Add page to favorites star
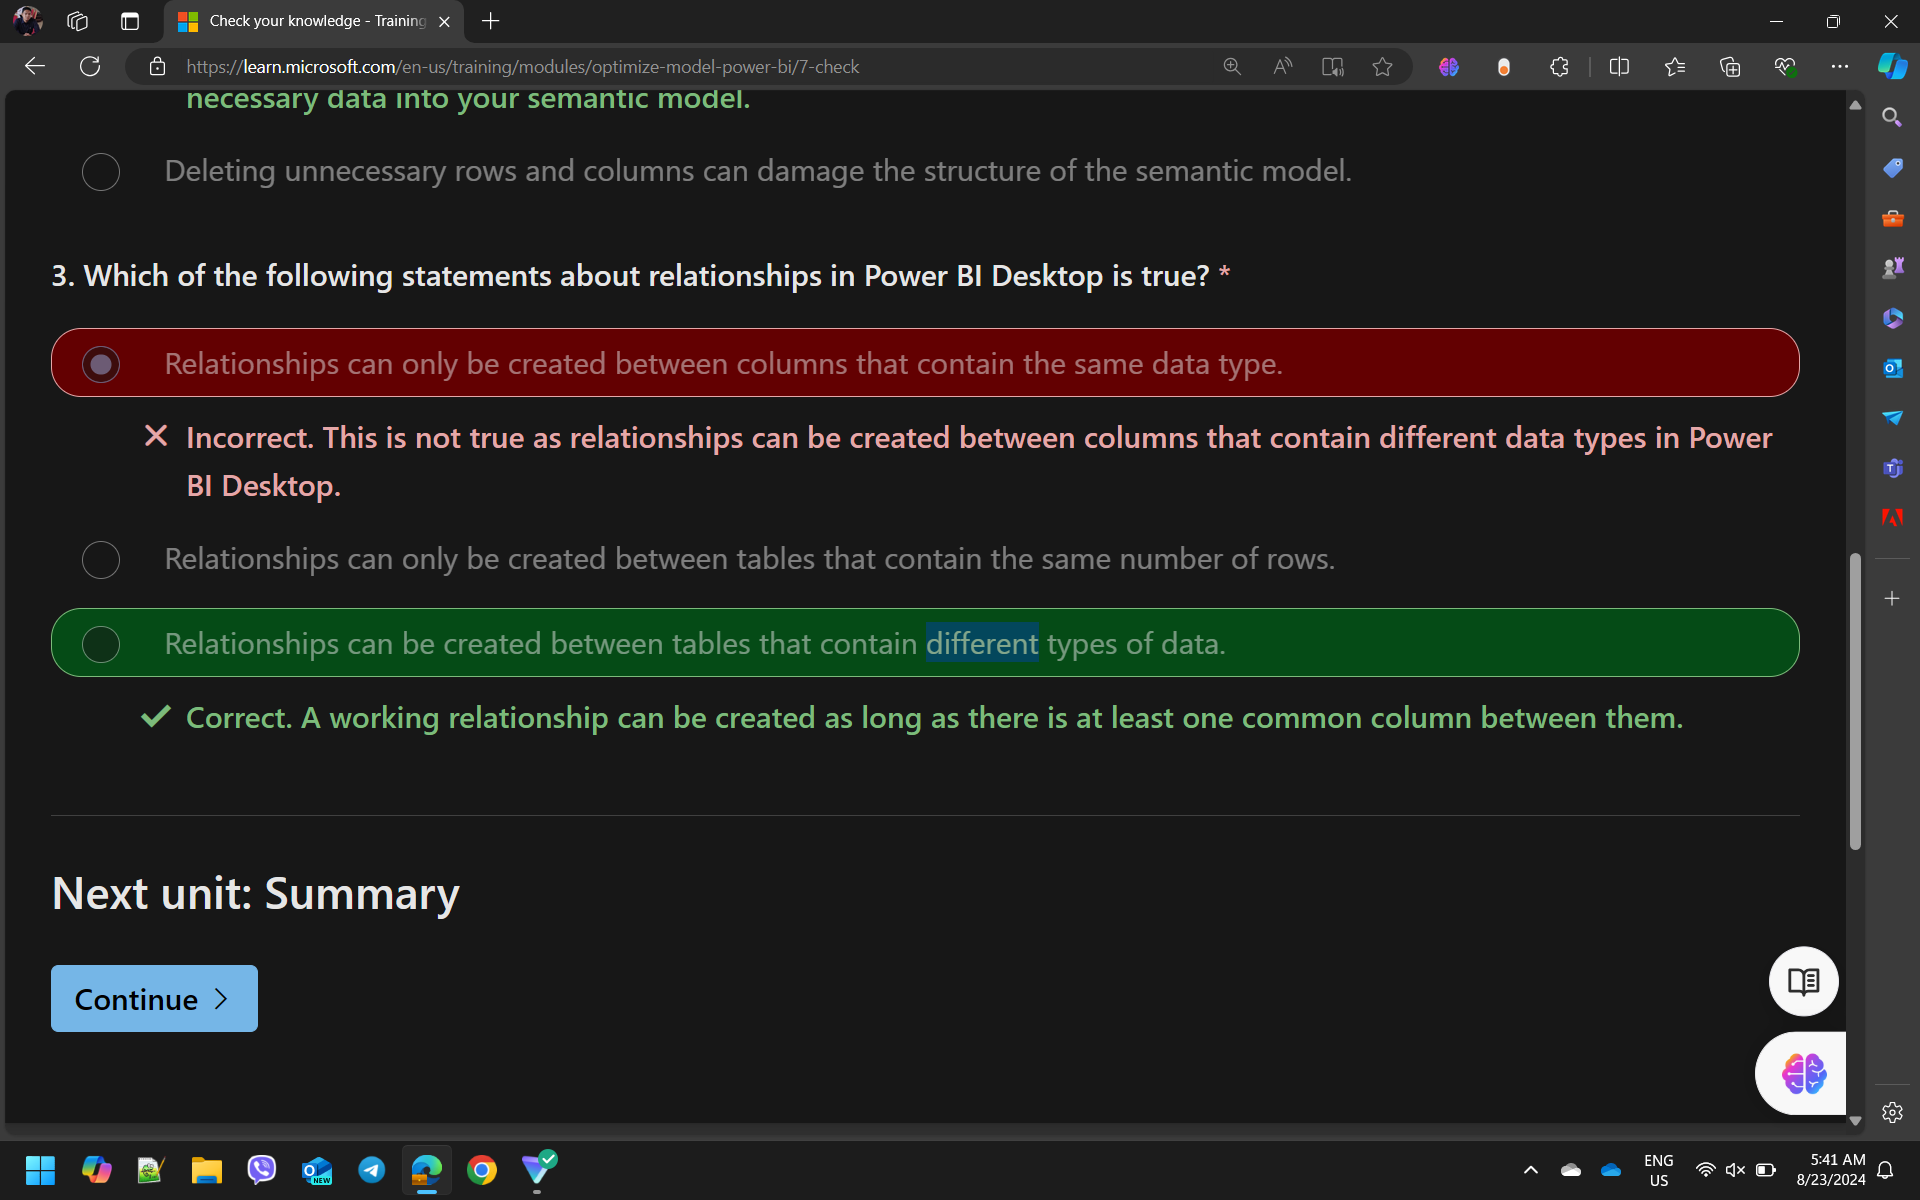The height and width of the screenshot is (1200, 1920). tap(1382, 67)
